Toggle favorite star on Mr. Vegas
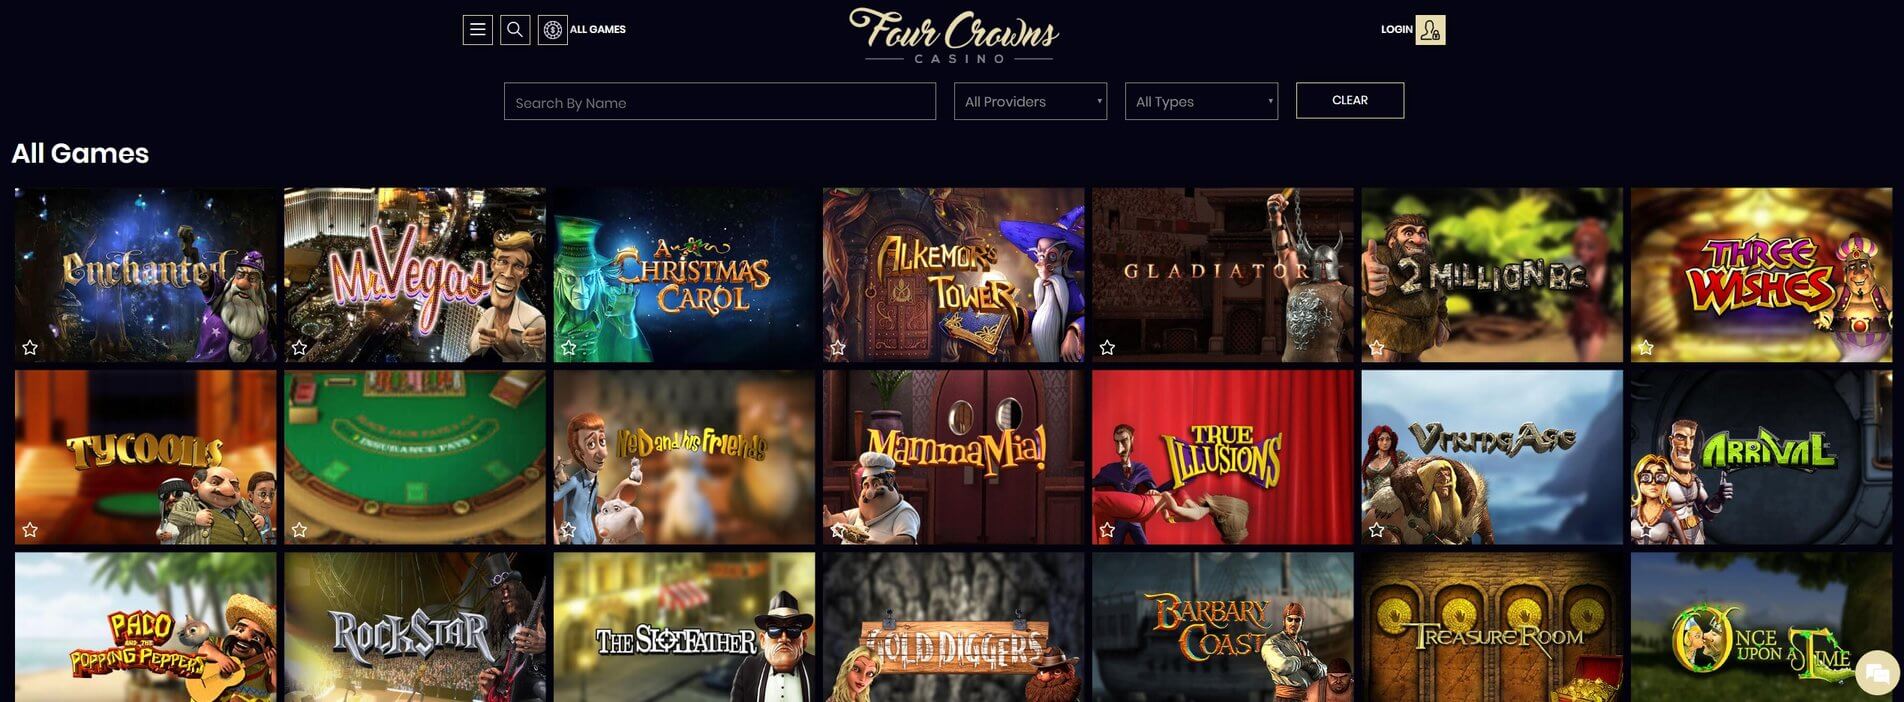 tap(299, 347)
